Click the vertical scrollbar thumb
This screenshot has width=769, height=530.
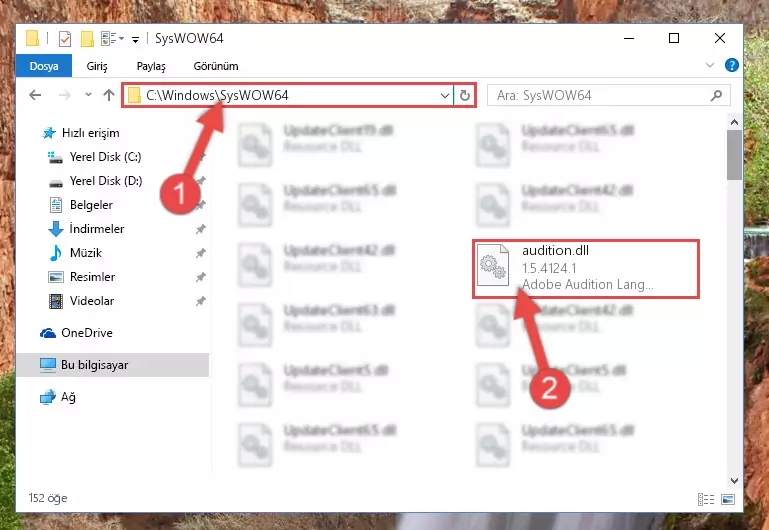coord(734,155)
